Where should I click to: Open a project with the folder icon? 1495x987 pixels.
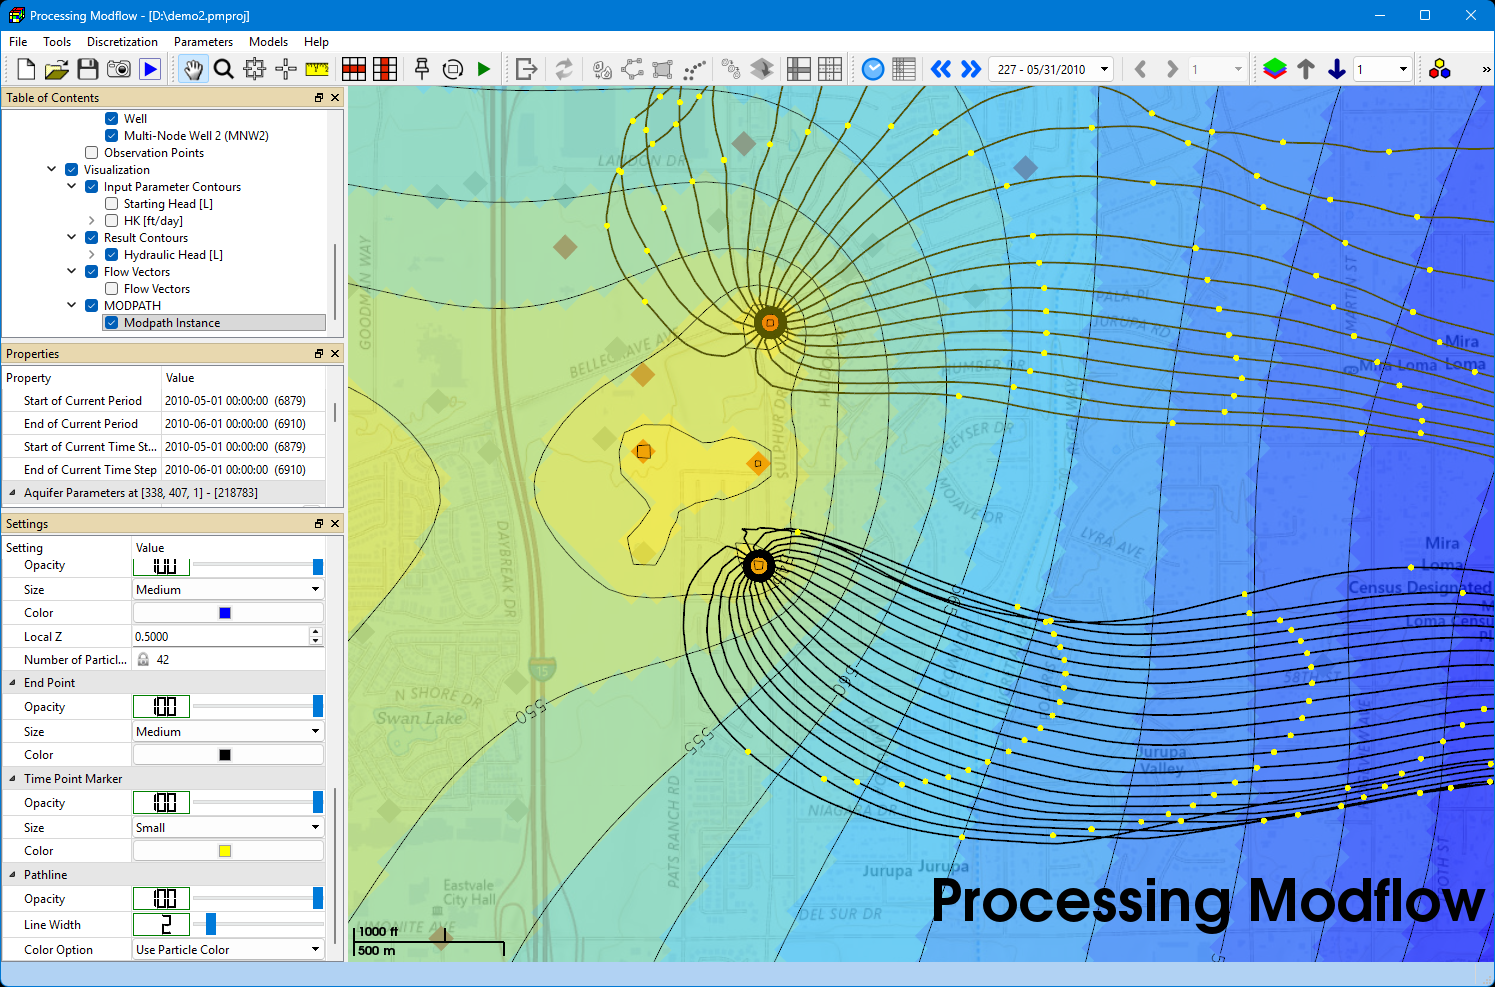click(x=57, y=69)
